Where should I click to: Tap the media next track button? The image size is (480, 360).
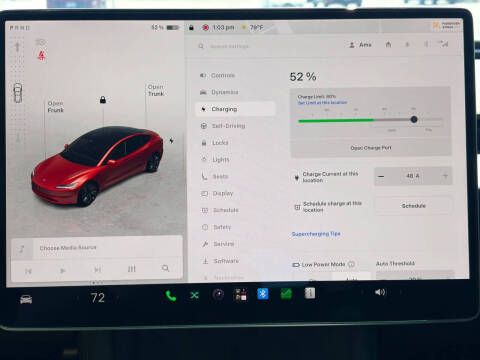pyautogui.click(x=97, y=270)
